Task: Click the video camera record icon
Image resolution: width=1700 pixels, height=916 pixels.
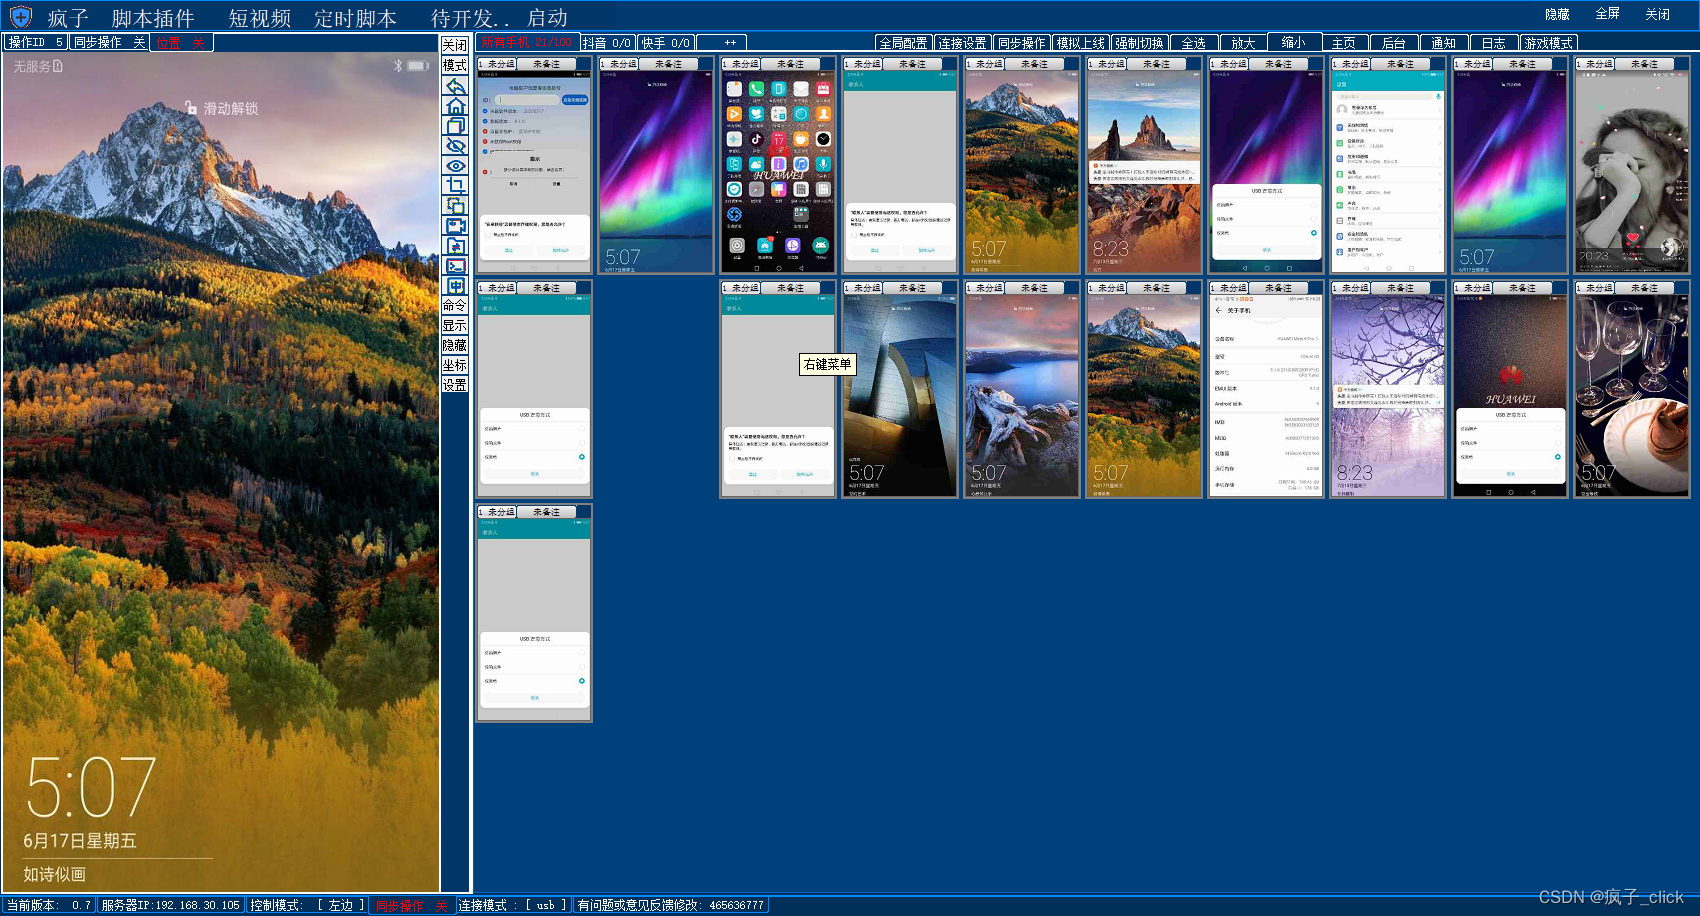Action: tap(455, 226)
